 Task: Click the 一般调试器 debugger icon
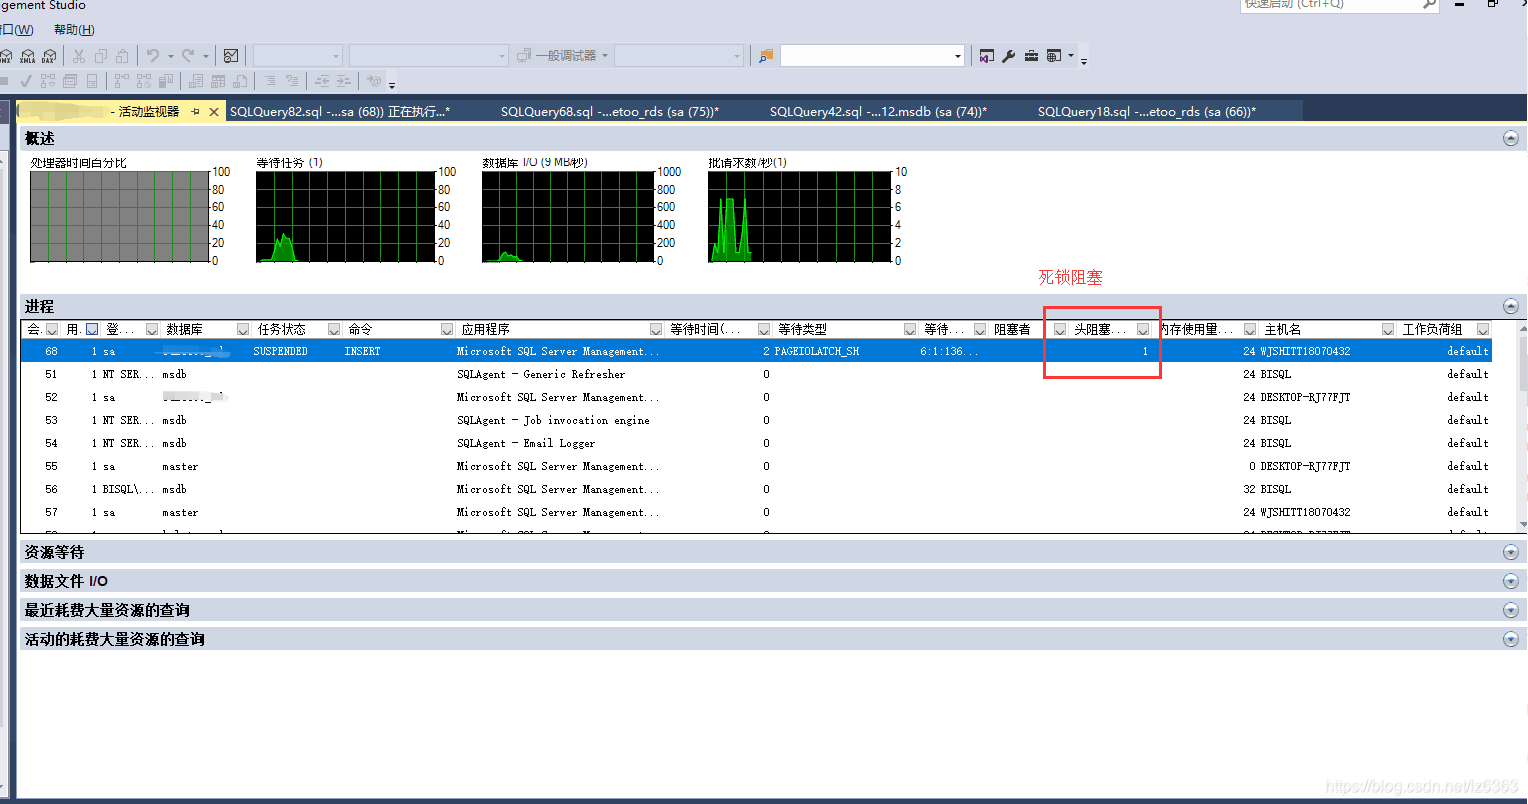(523, 56)
